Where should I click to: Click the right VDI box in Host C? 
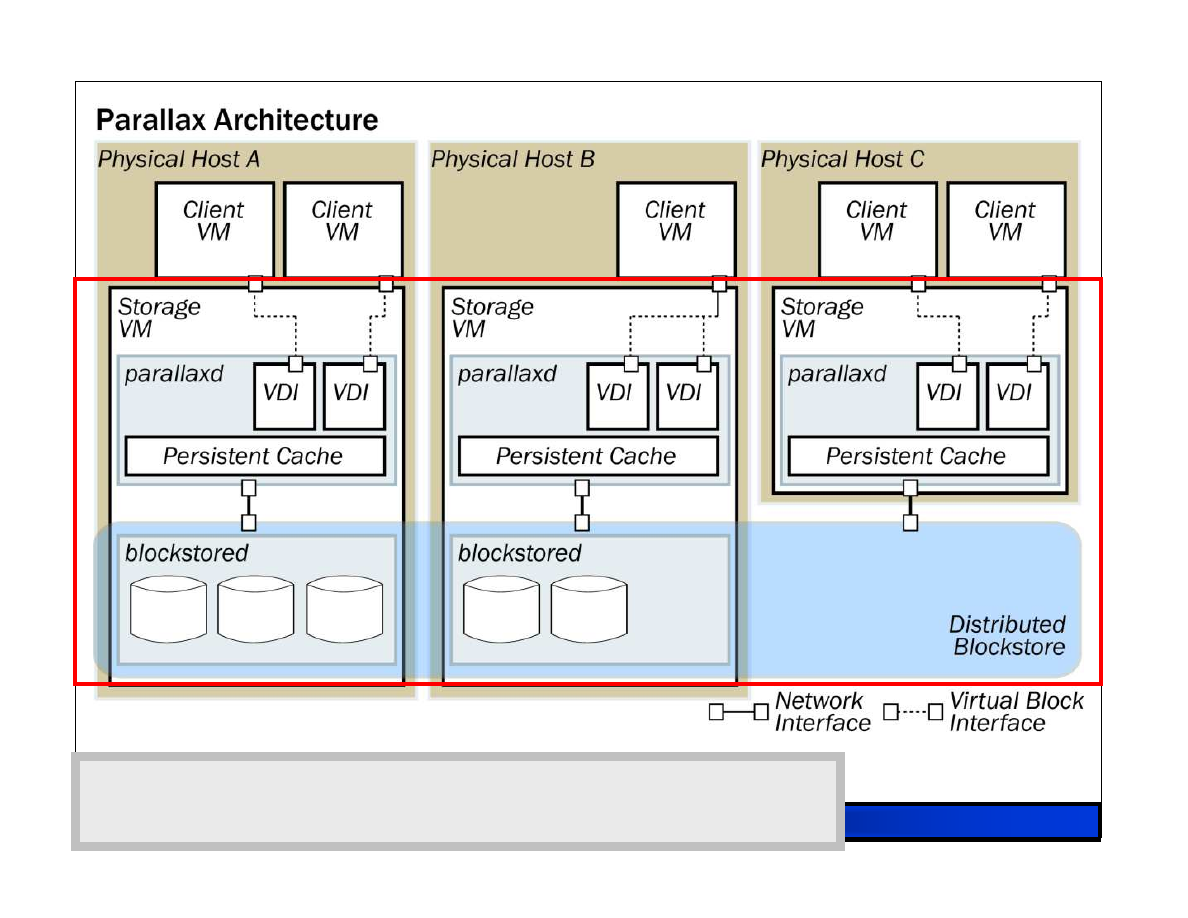[1018, 396]
